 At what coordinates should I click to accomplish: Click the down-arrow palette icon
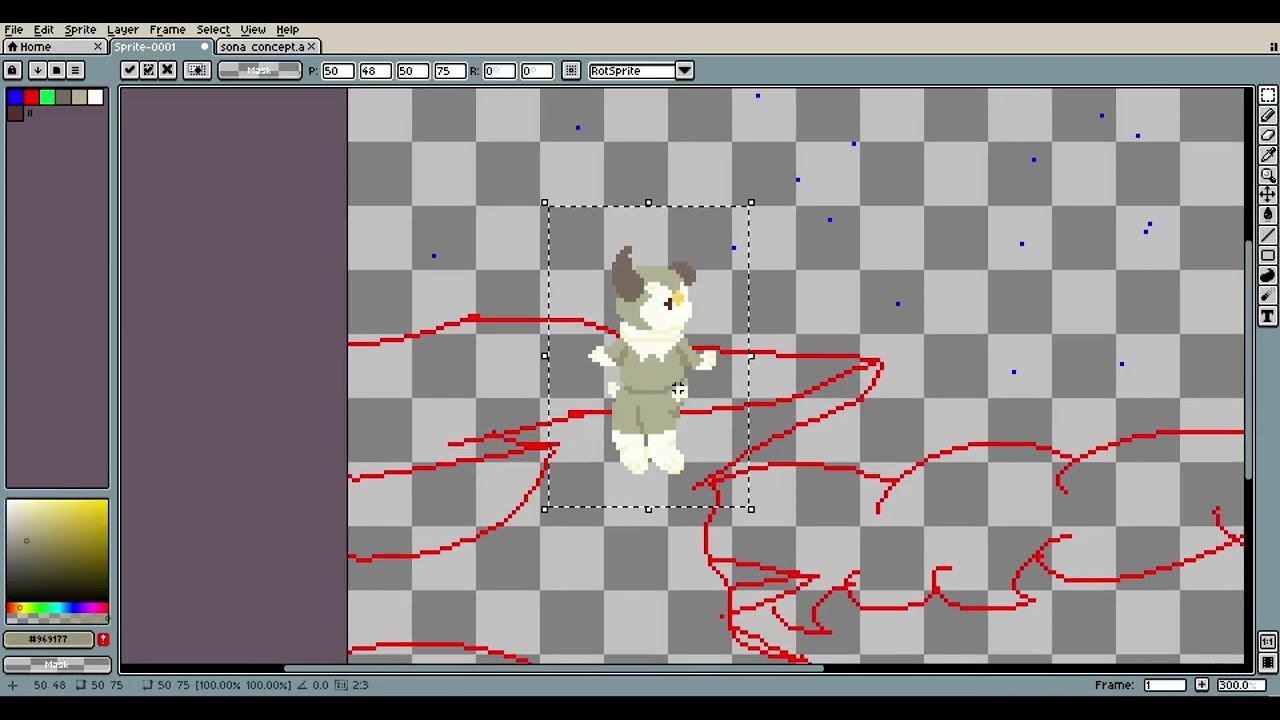(37, 70)
